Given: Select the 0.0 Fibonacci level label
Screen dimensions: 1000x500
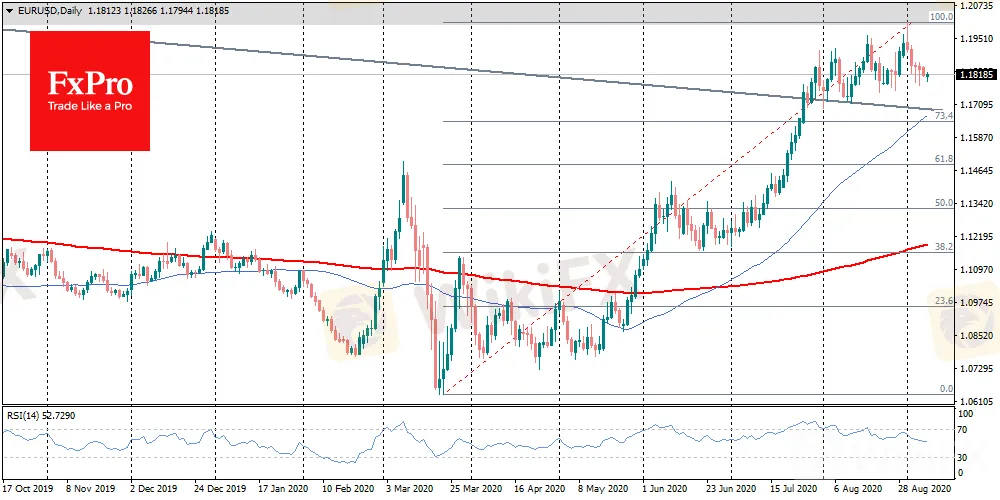Looking at the screenshot, I should 945,388.
